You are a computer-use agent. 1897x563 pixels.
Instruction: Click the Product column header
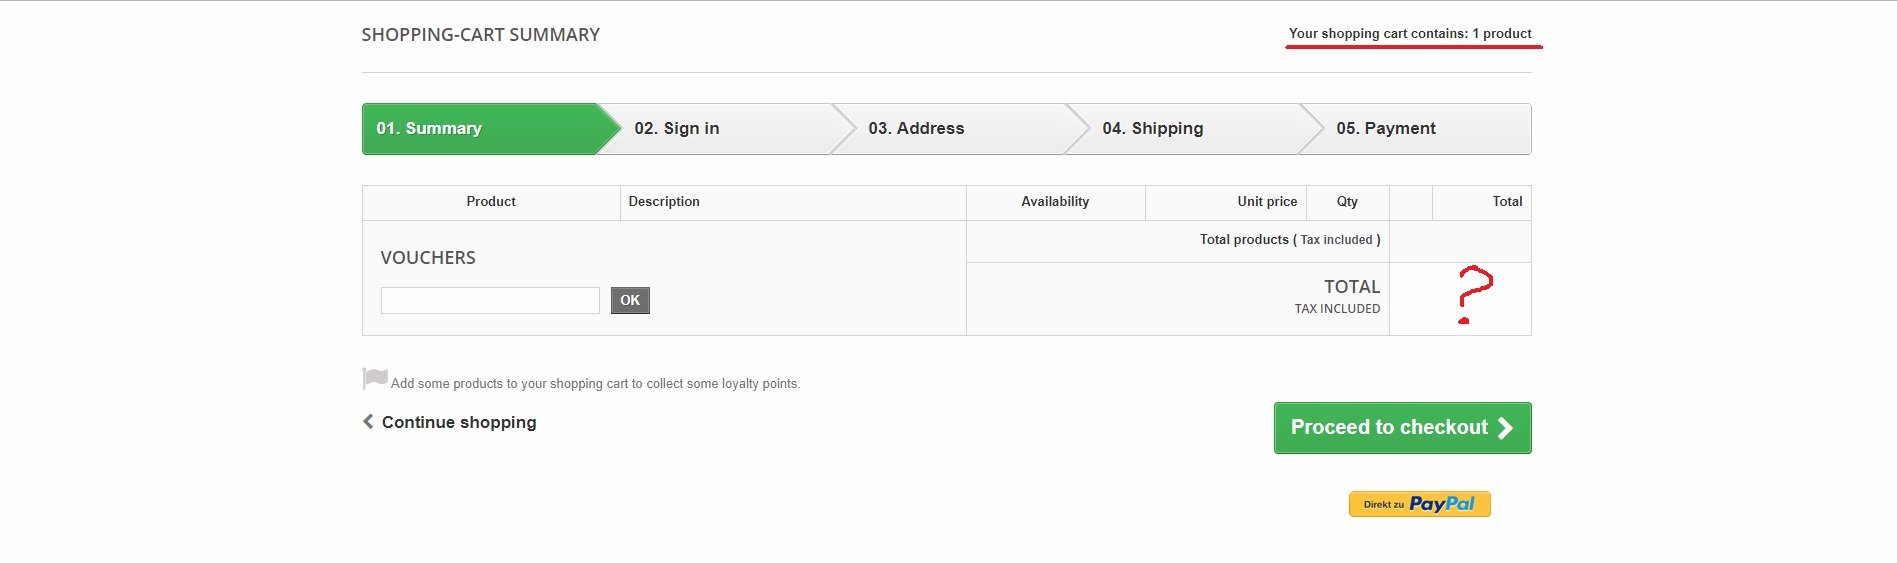[x=491, y=202]
